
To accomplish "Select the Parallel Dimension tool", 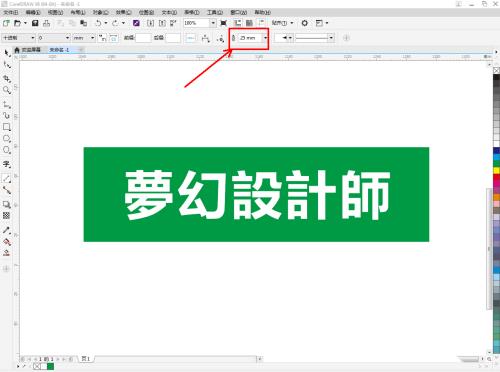I will tap(7, 179).
